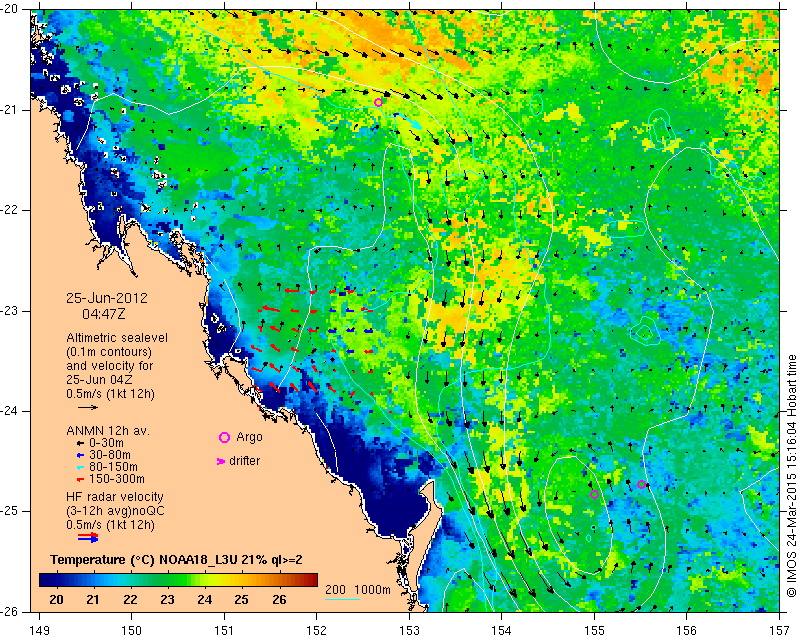Click the '150-300m' depth label
This screenshot has height=640, width=800.
click(116, 479)
